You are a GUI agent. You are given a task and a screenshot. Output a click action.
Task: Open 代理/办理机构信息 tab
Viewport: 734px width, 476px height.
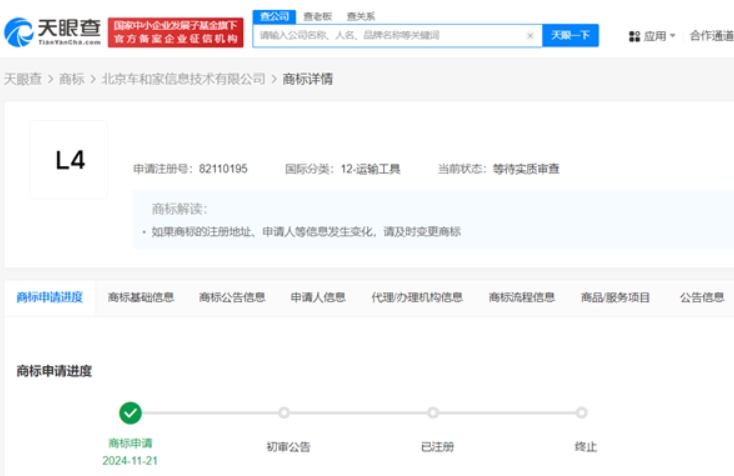417,297
